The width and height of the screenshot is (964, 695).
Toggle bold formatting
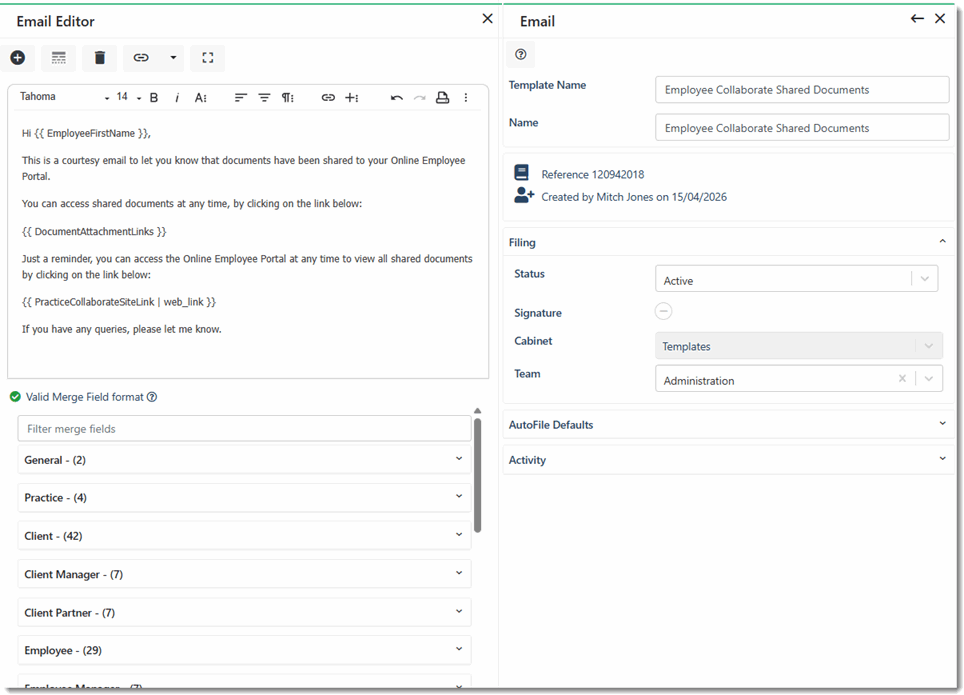(x=154, y=98)
